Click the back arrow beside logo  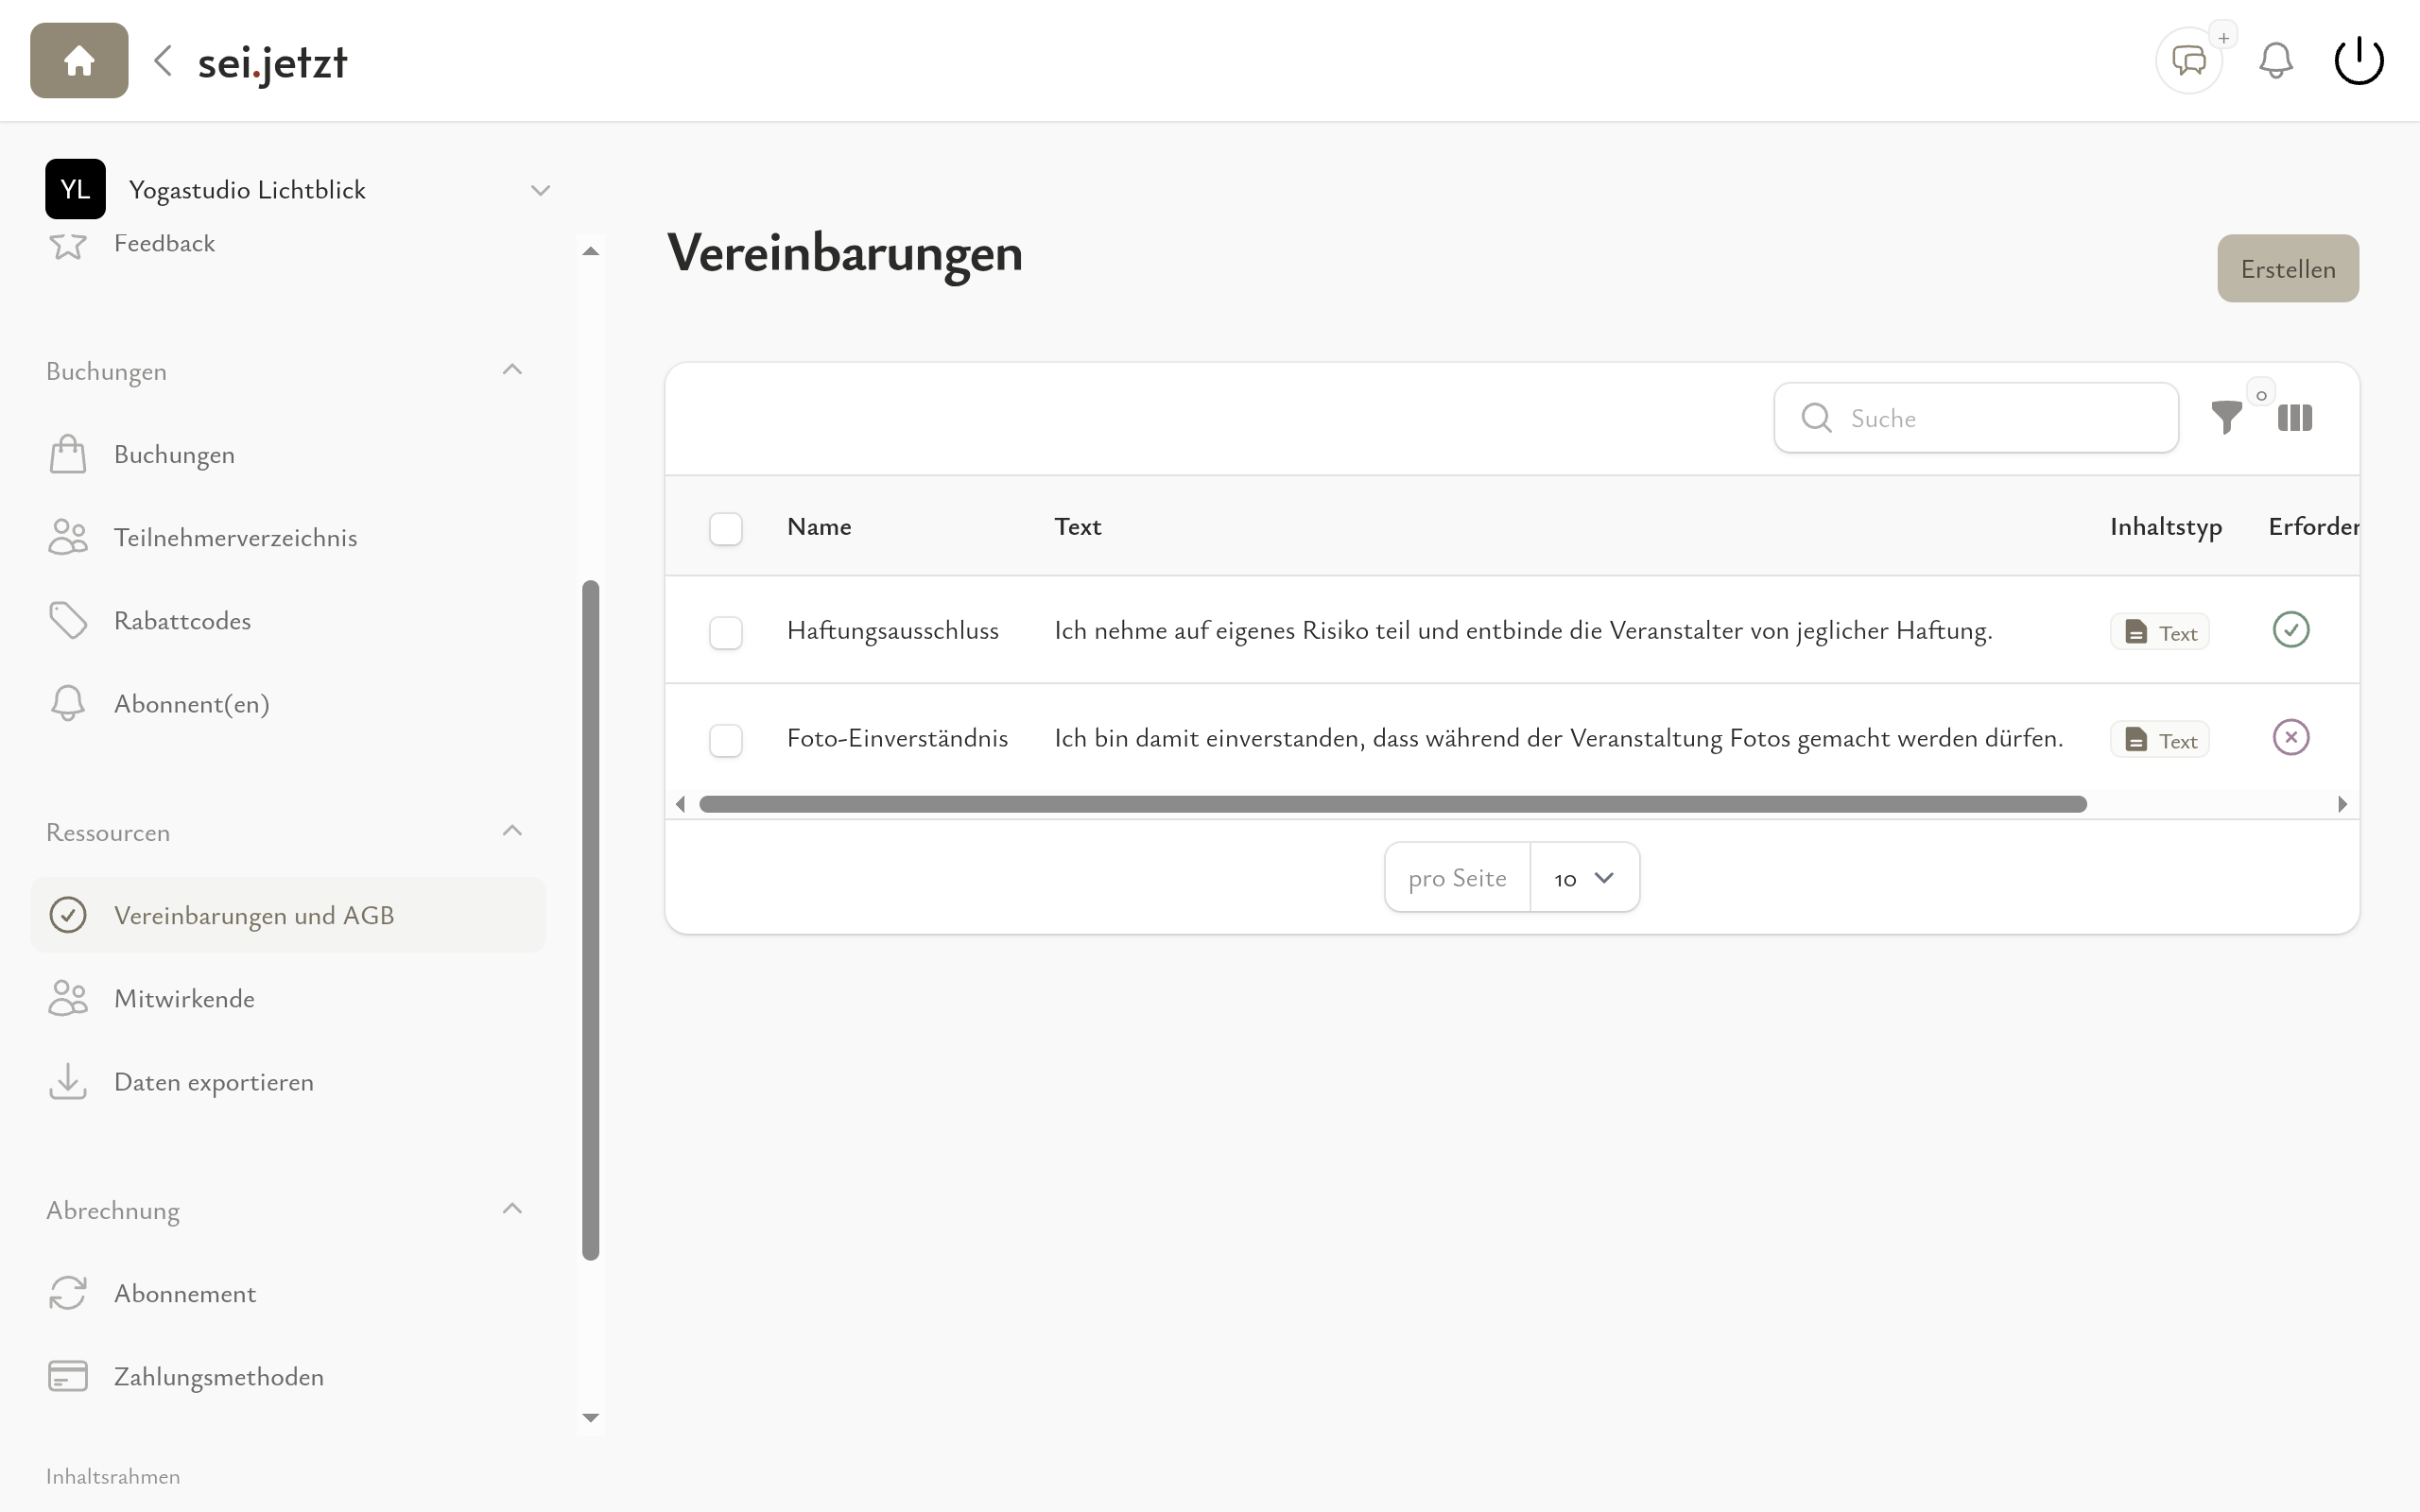pyautogui.click(x=163, y=61)
